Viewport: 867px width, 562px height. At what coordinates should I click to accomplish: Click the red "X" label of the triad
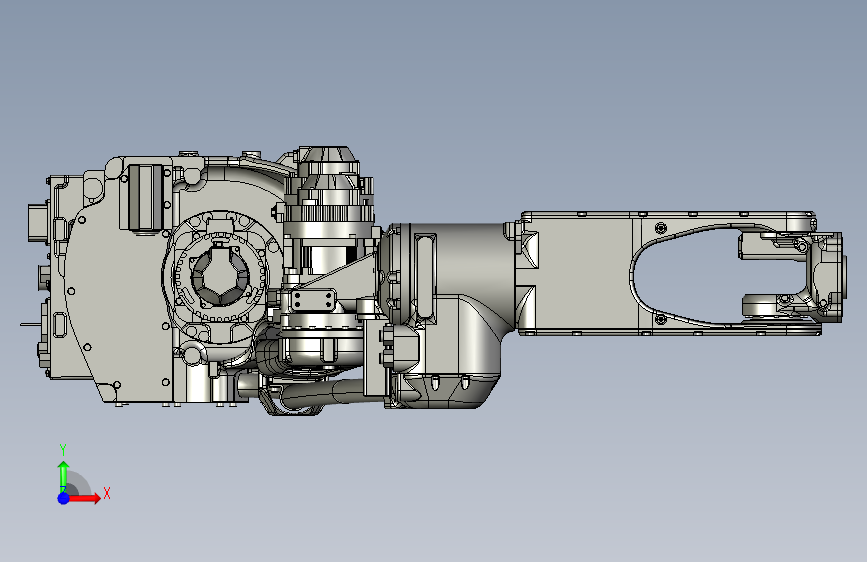[x=107, y=493]
